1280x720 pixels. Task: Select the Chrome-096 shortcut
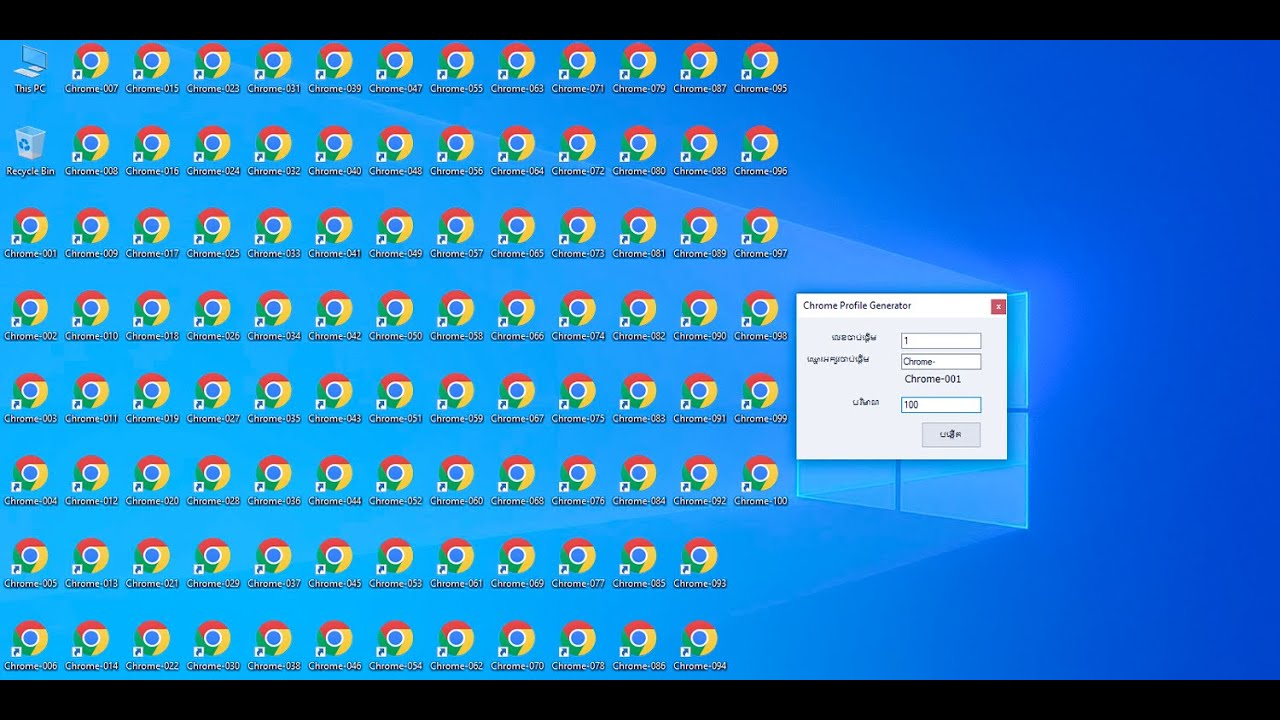coord(761,152)
